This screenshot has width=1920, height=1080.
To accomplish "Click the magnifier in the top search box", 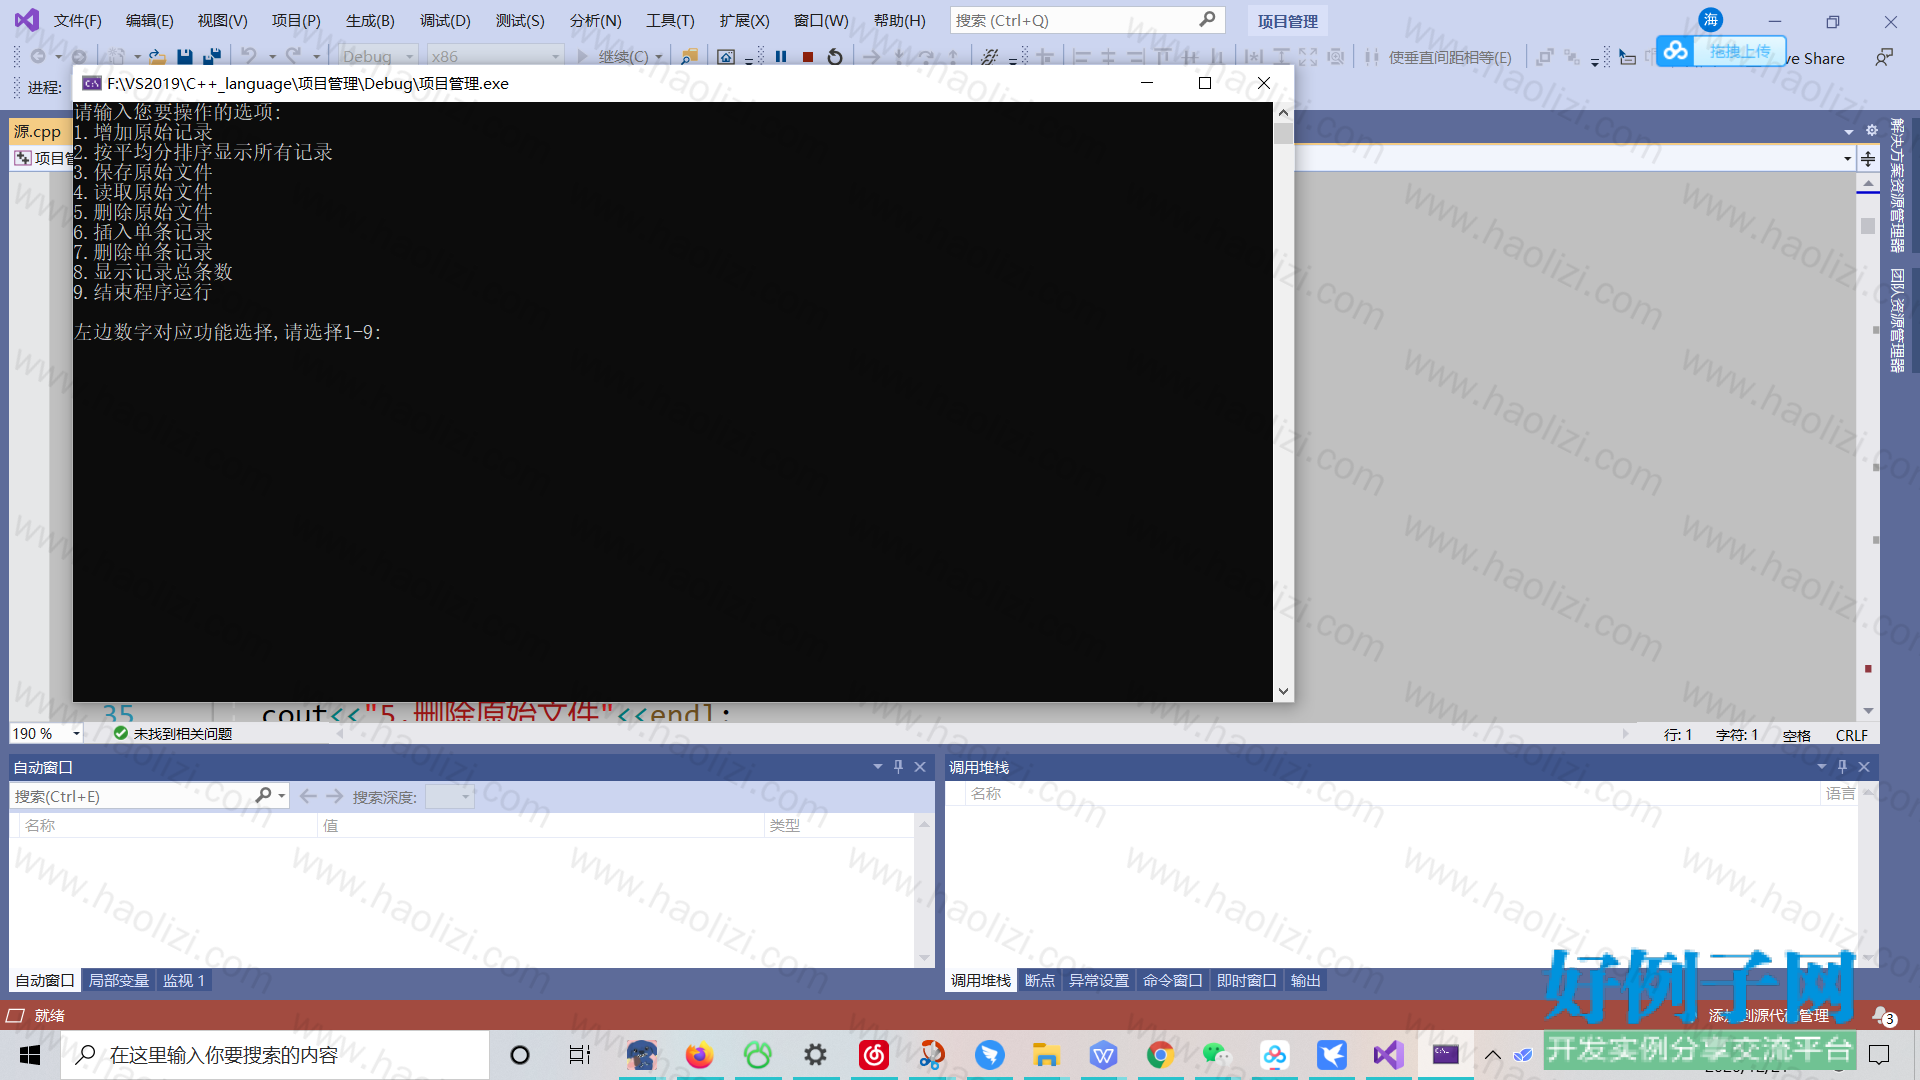I will [1207, 20].
